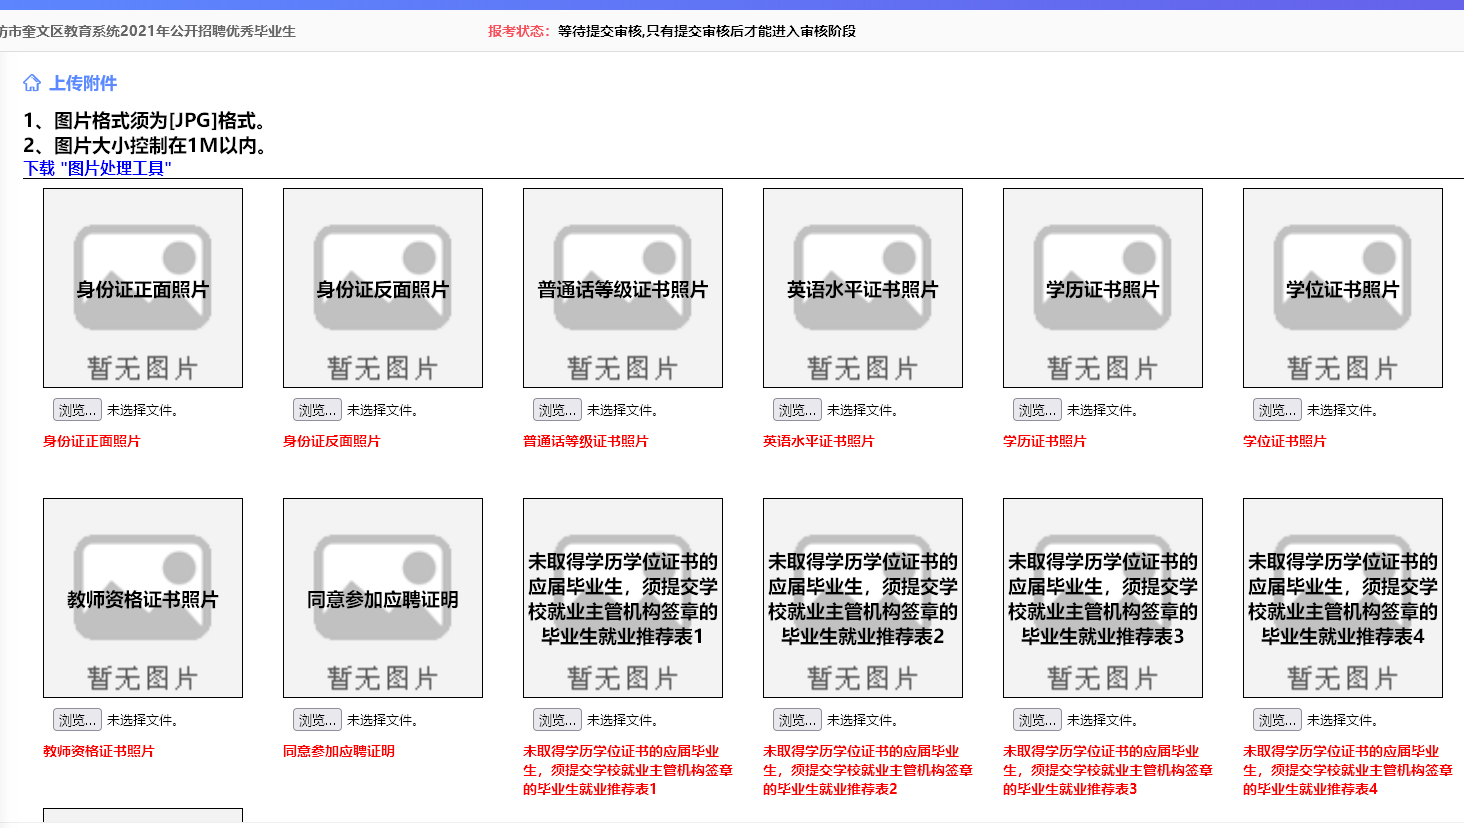Browse file for 英语水平证书照片

(797, 410)
